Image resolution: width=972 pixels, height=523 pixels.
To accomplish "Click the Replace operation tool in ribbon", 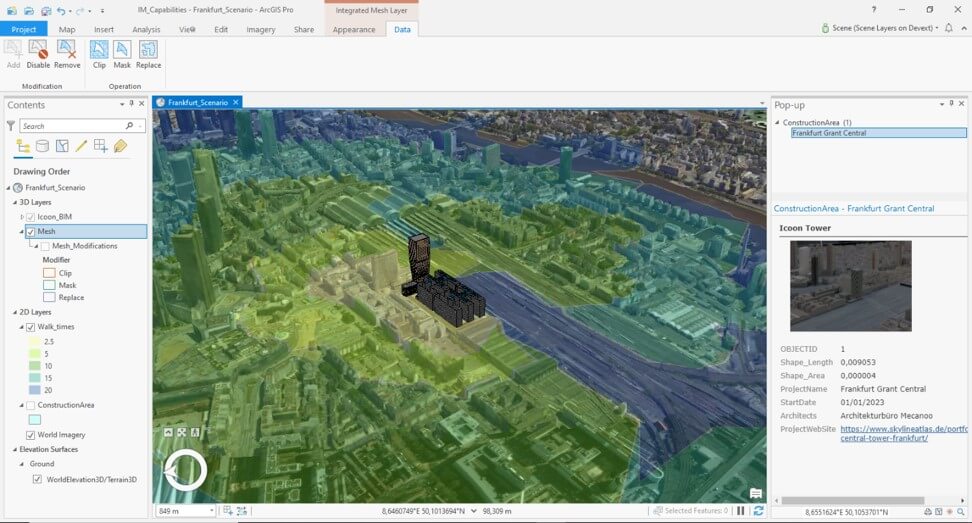I will tap(148, 54).
